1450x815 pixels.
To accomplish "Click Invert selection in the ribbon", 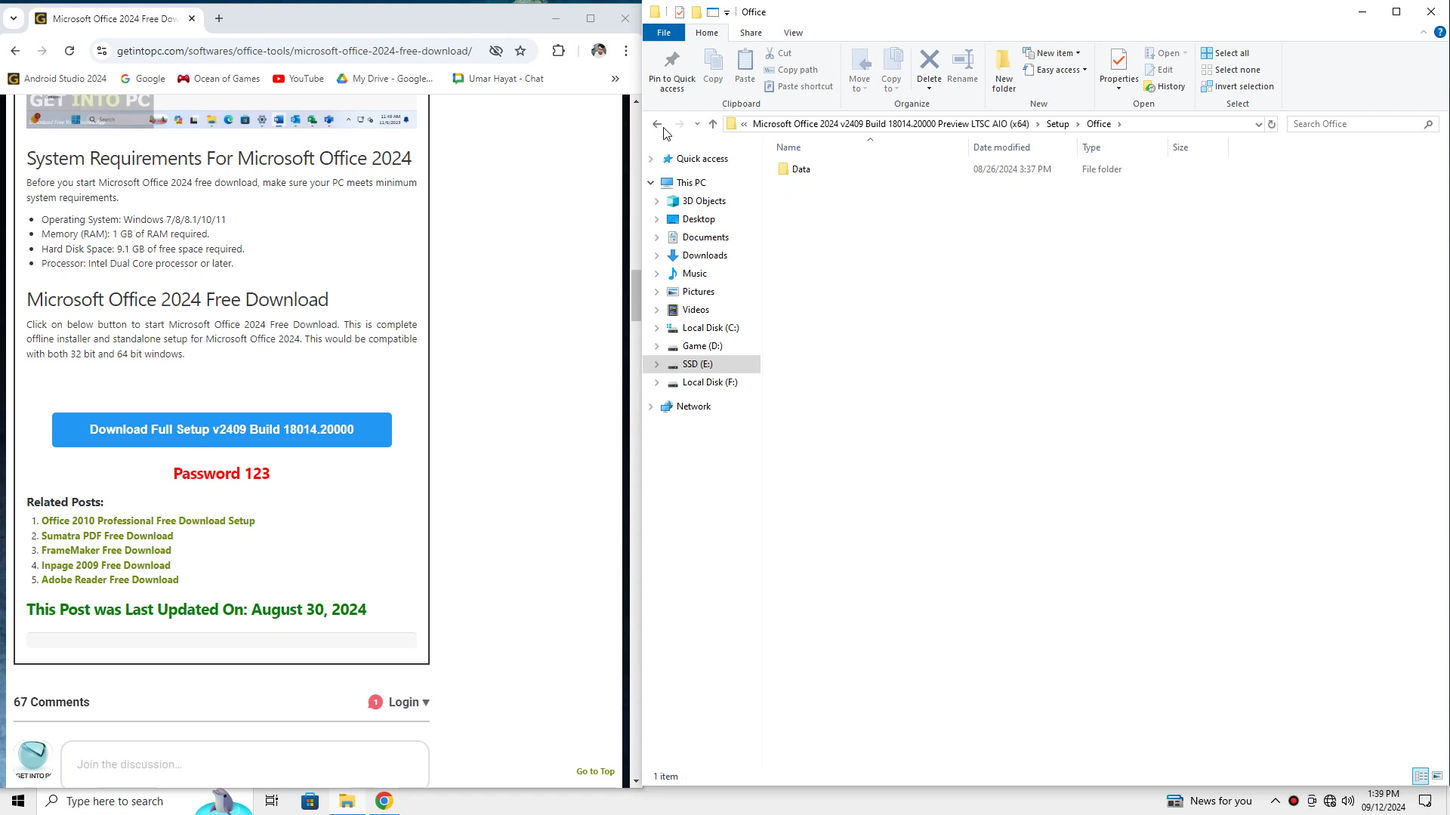I will [x=1237, y=87].
